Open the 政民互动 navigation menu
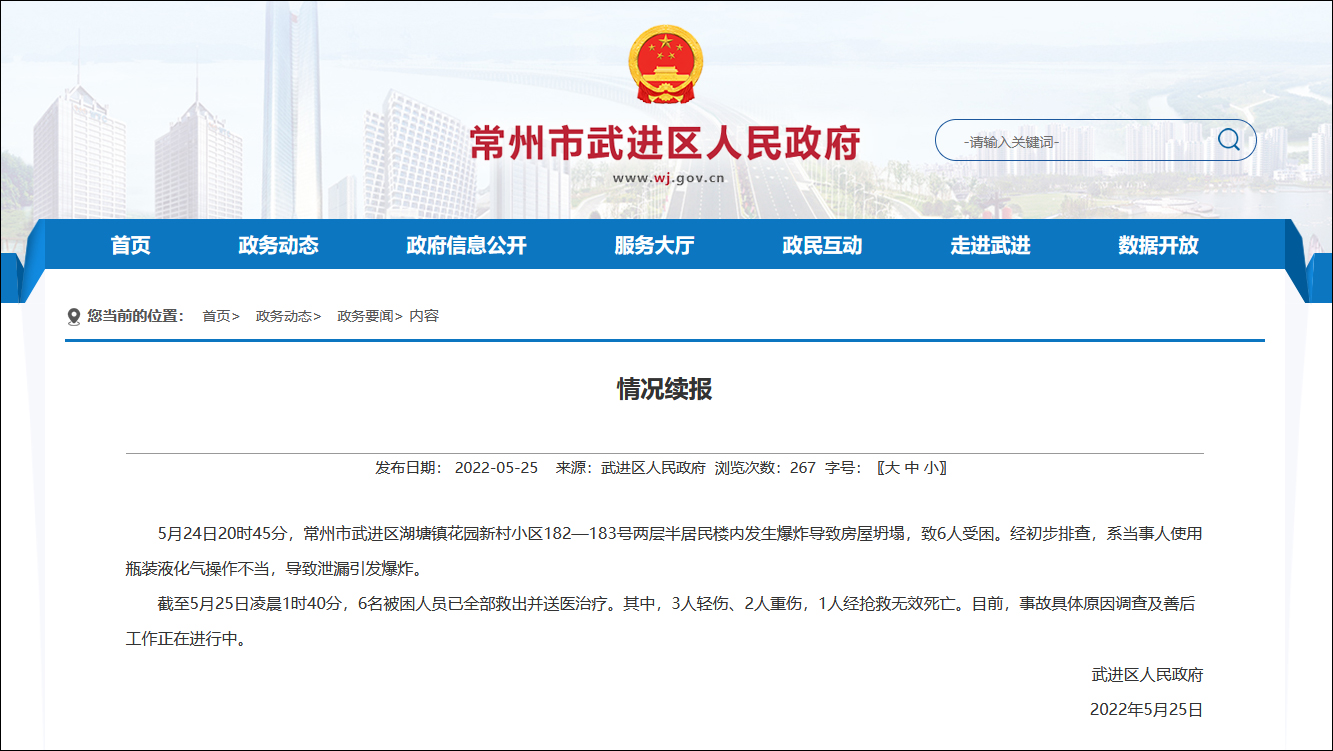This screenshot has width=1333, height=751. (822, 245)
